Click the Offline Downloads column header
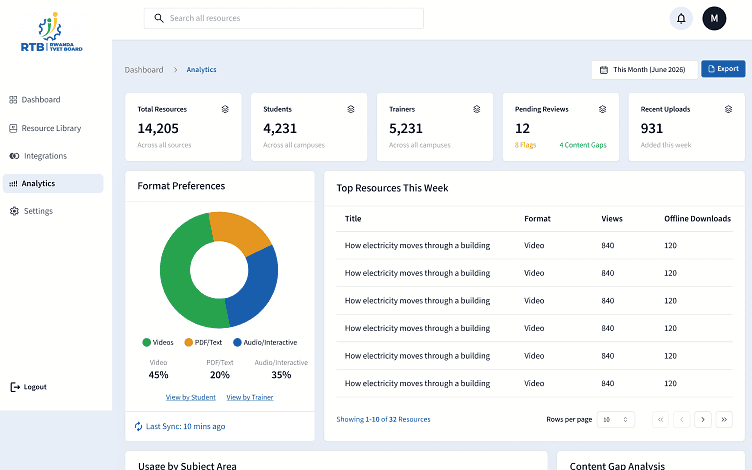This screenshot has width=752, height=470. (x=697, y=219)
